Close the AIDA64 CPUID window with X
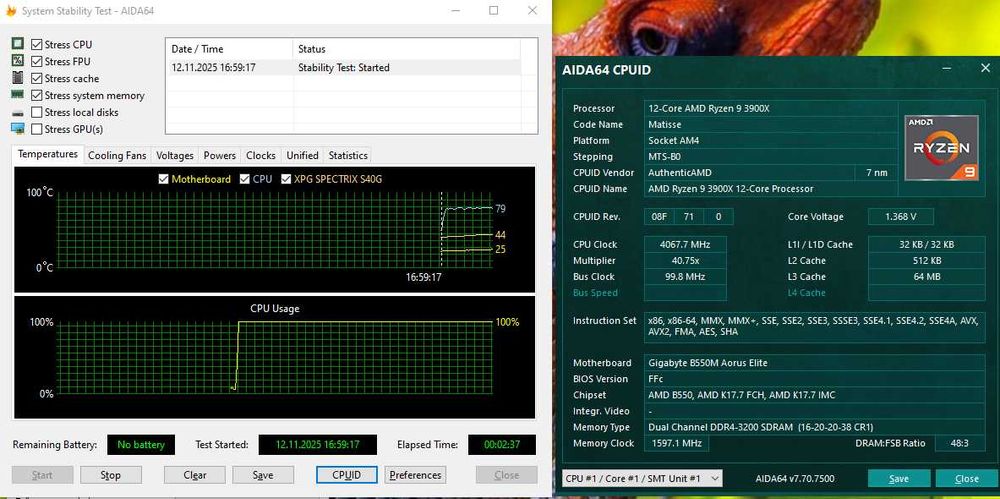The height and width of the screenshot is (499, 1000). [x=985, y=69]
